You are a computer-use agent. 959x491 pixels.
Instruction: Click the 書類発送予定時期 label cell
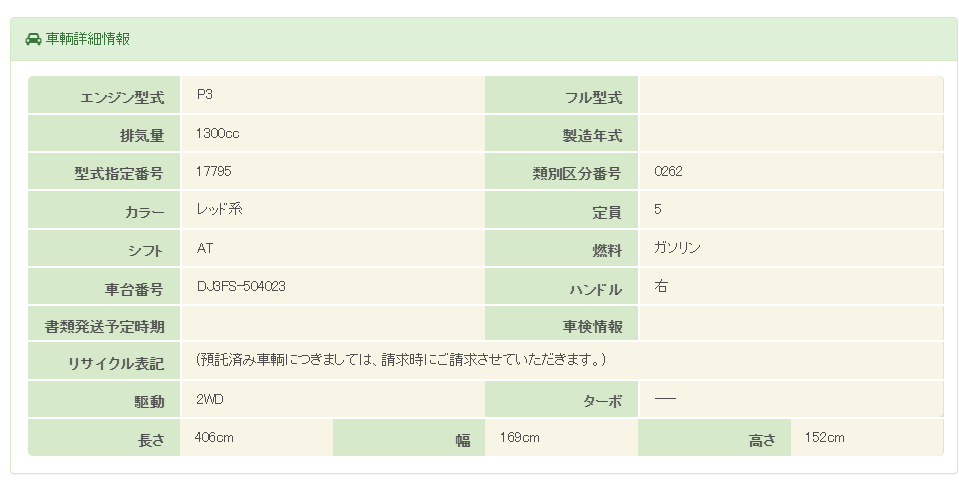click(x=105, y=325)
